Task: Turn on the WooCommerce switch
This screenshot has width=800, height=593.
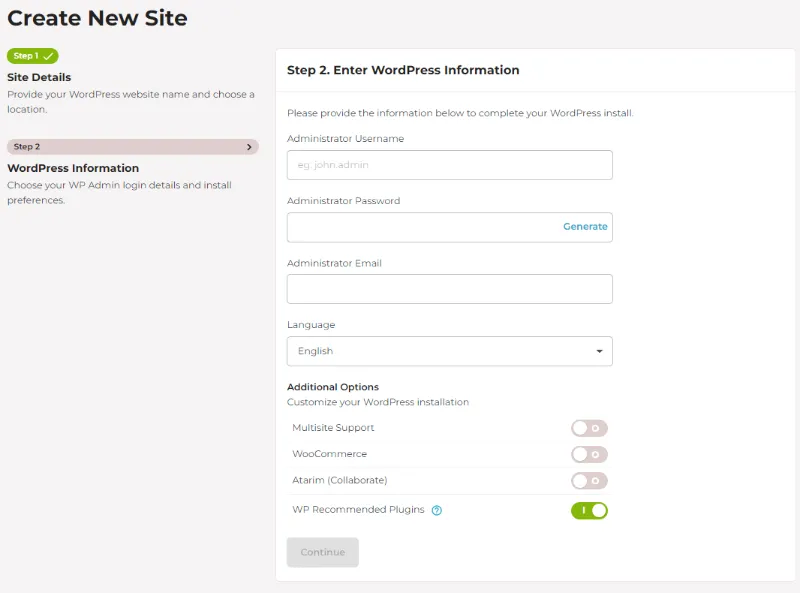Action: [x=590, y=454]
